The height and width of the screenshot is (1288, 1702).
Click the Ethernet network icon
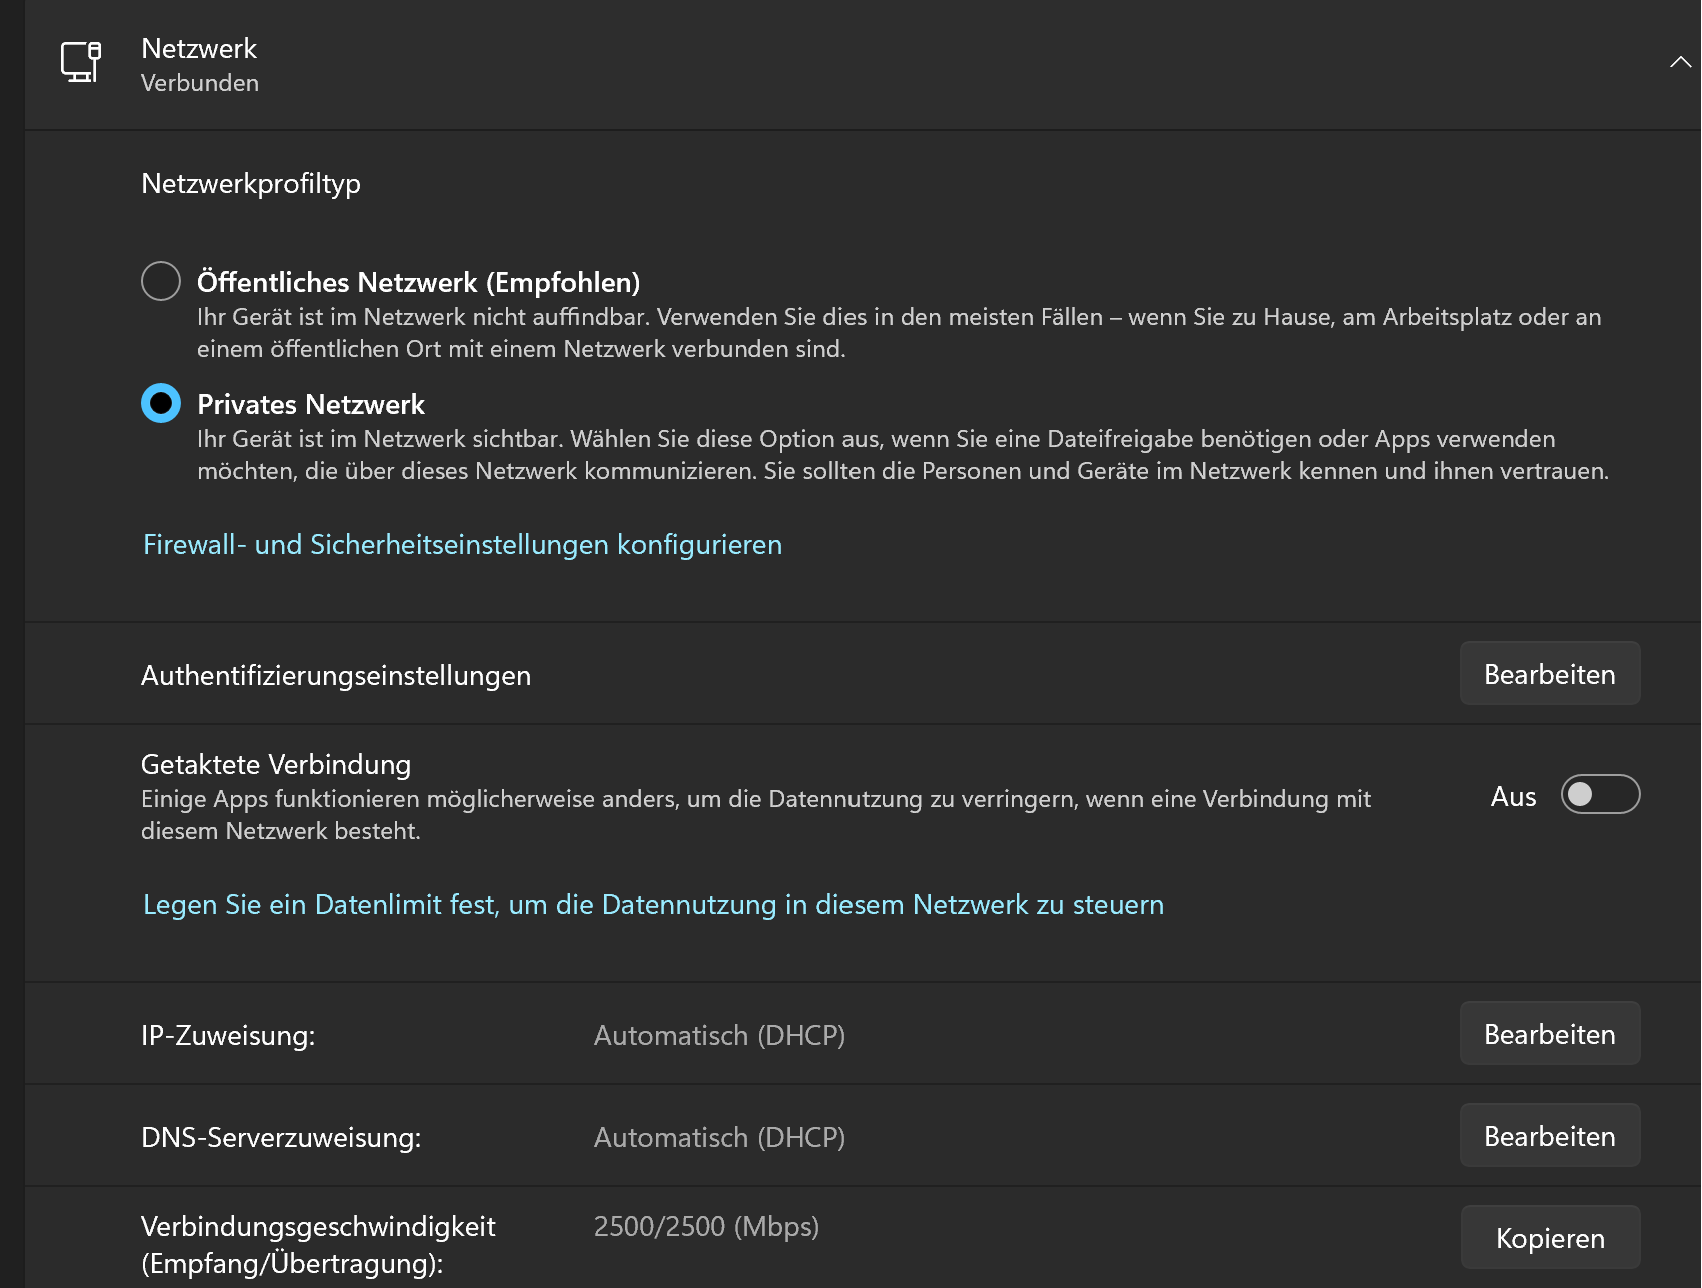[81, 62]
